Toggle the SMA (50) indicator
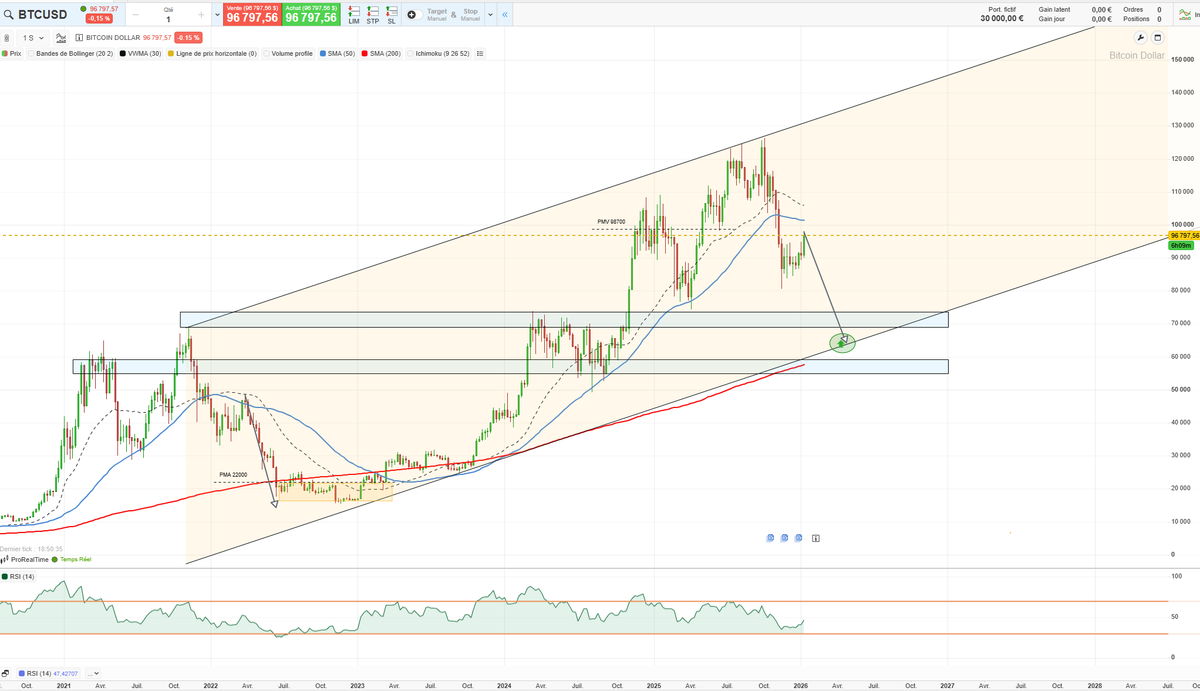 tap(338, 53)
